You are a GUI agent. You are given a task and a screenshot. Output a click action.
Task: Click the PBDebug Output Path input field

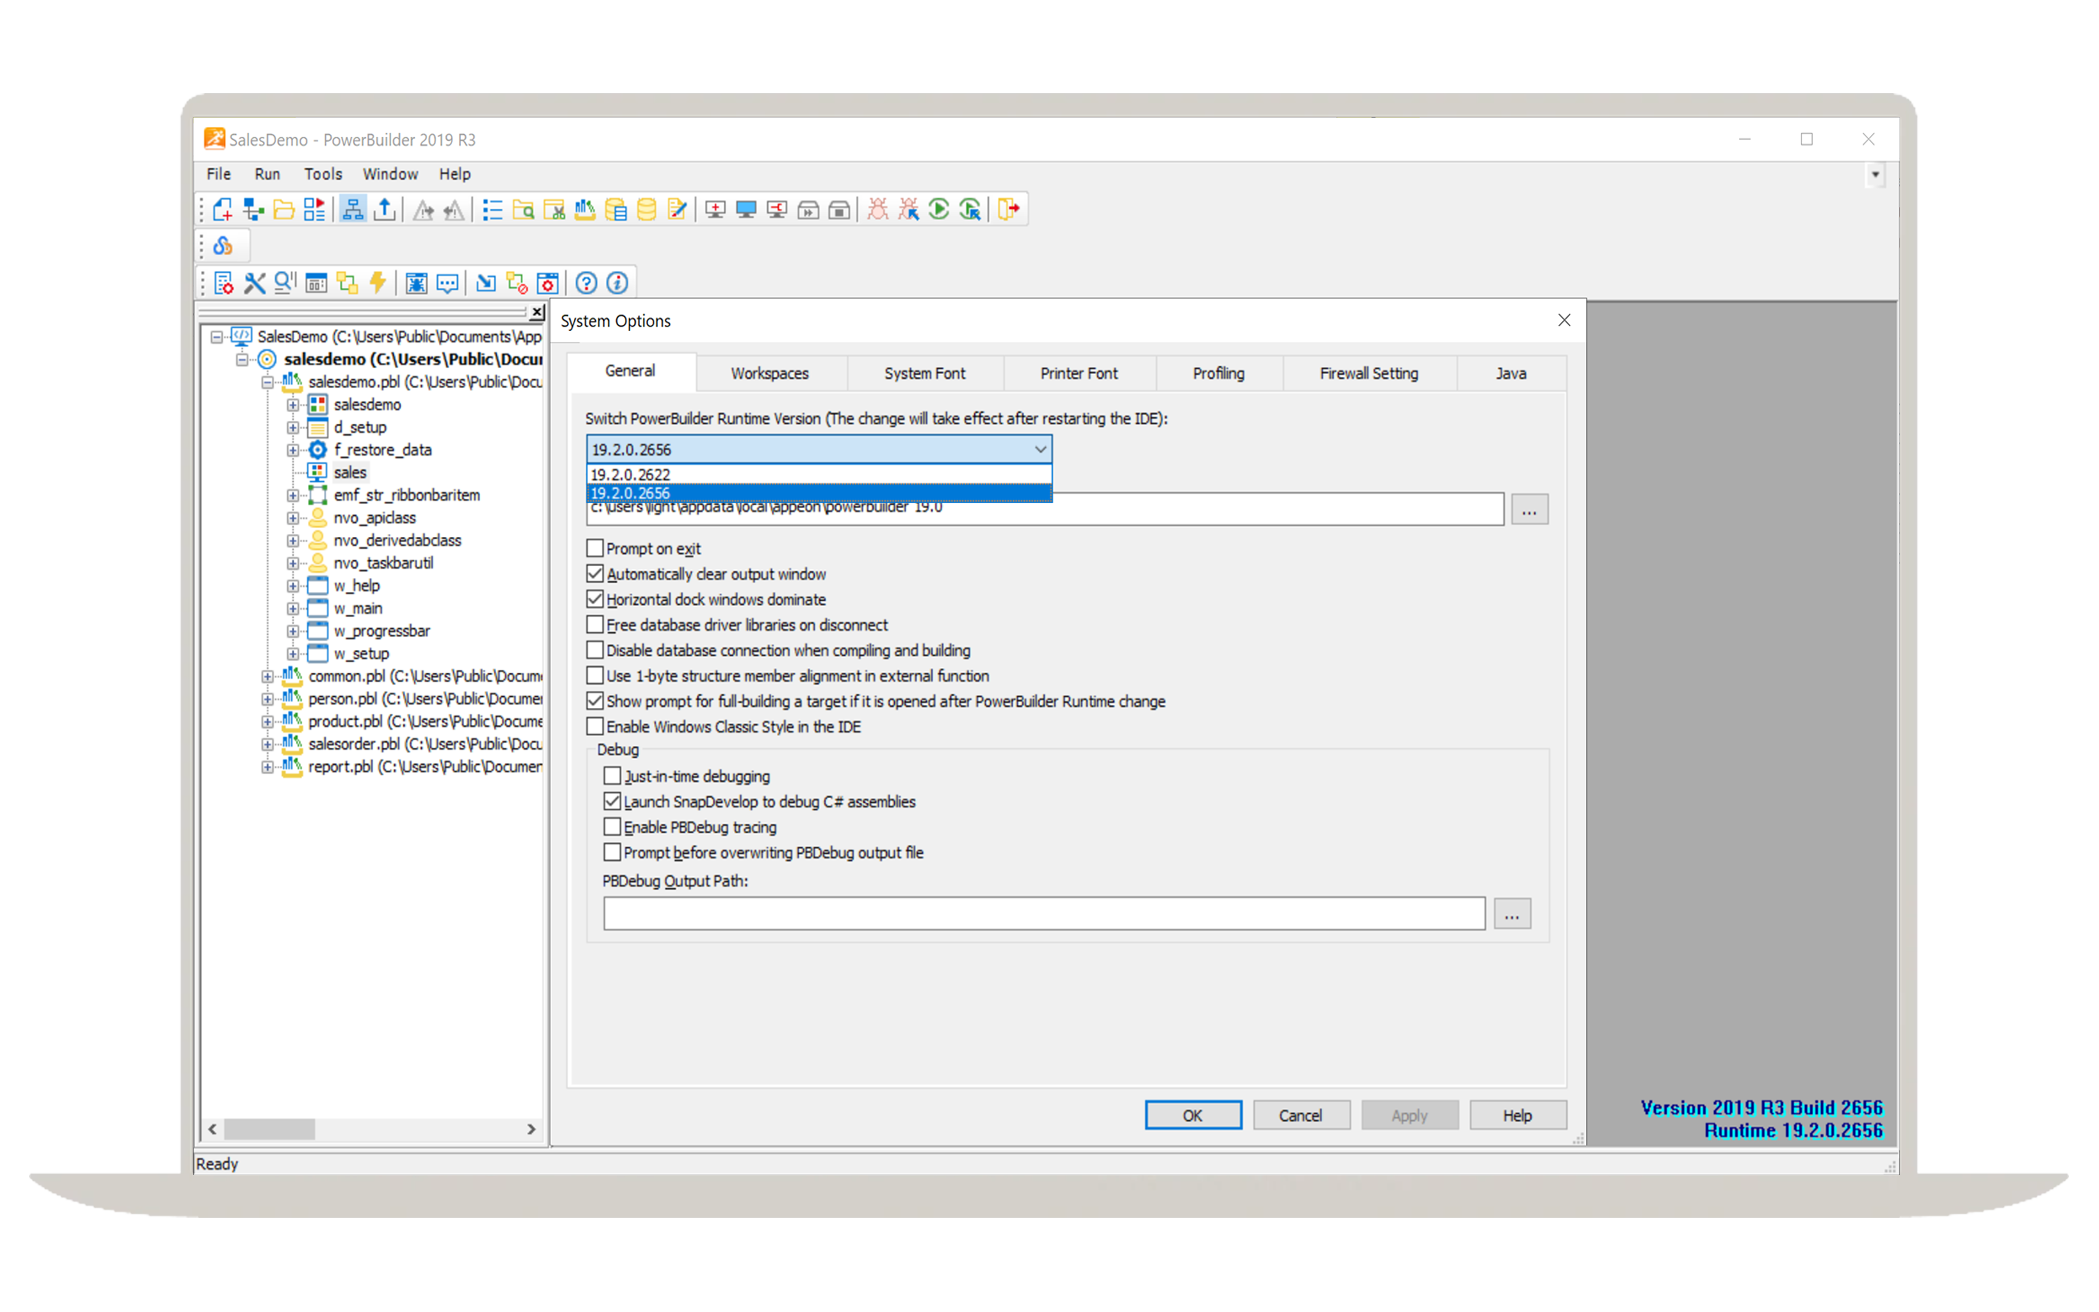tap(1044, 913)
